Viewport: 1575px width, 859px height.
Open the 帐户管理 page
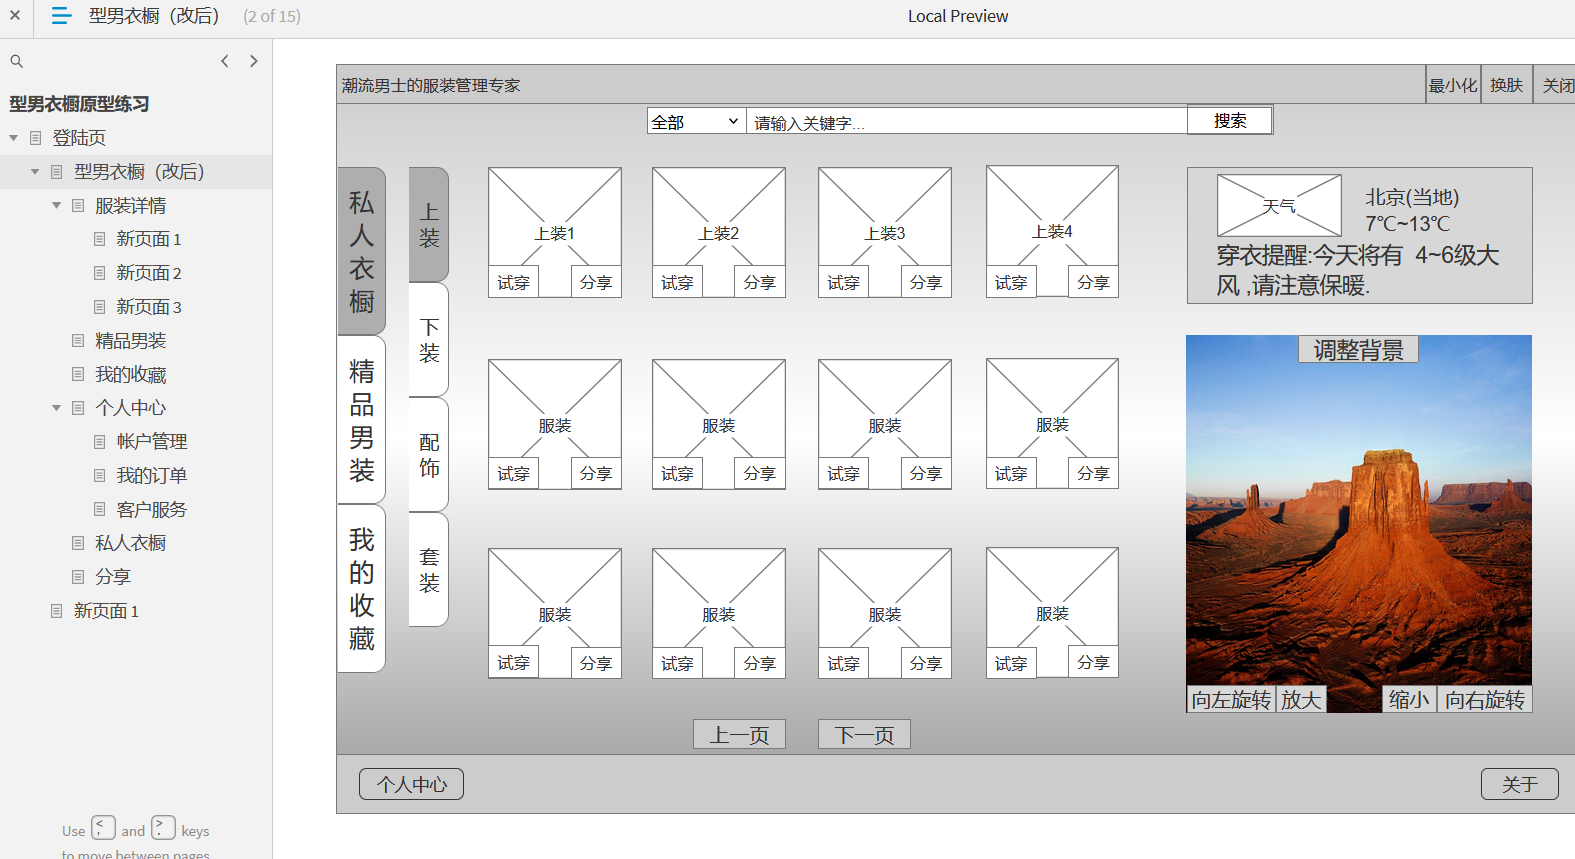(x=151, y=442)
